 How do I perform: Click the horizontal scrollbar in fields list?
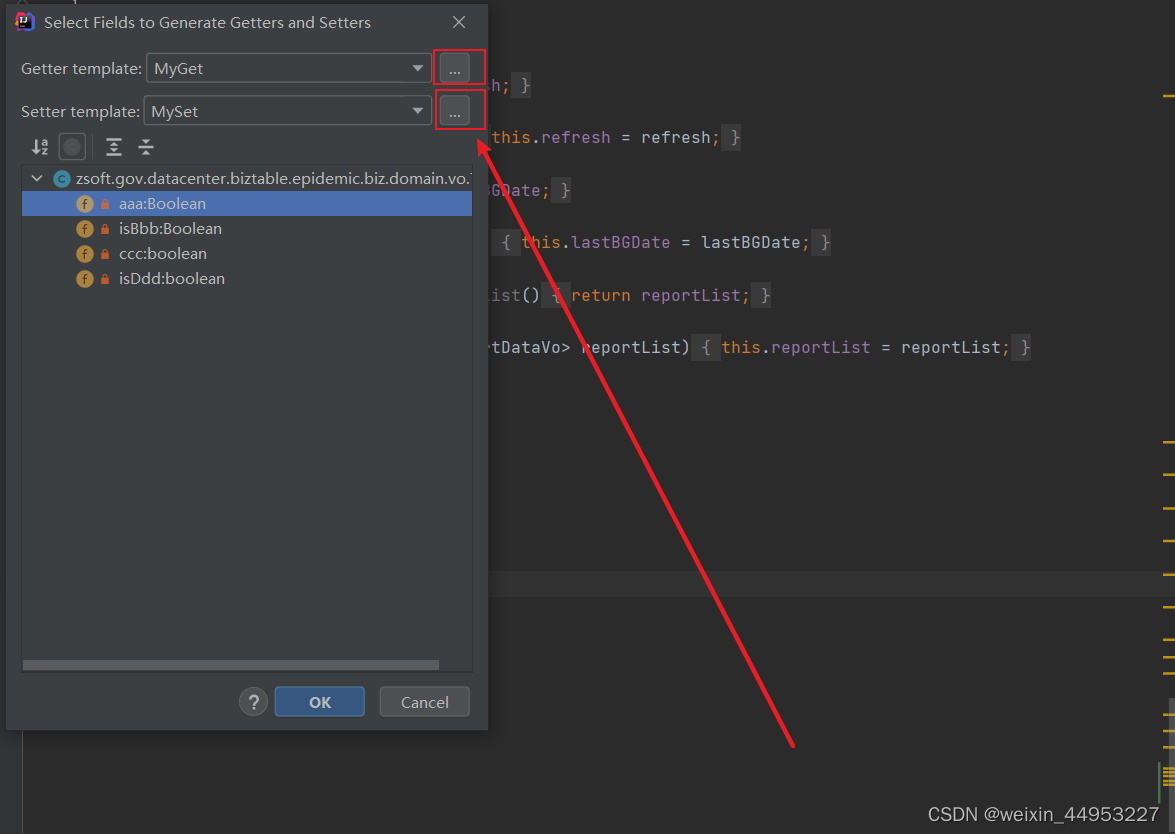tap(231, 665)
